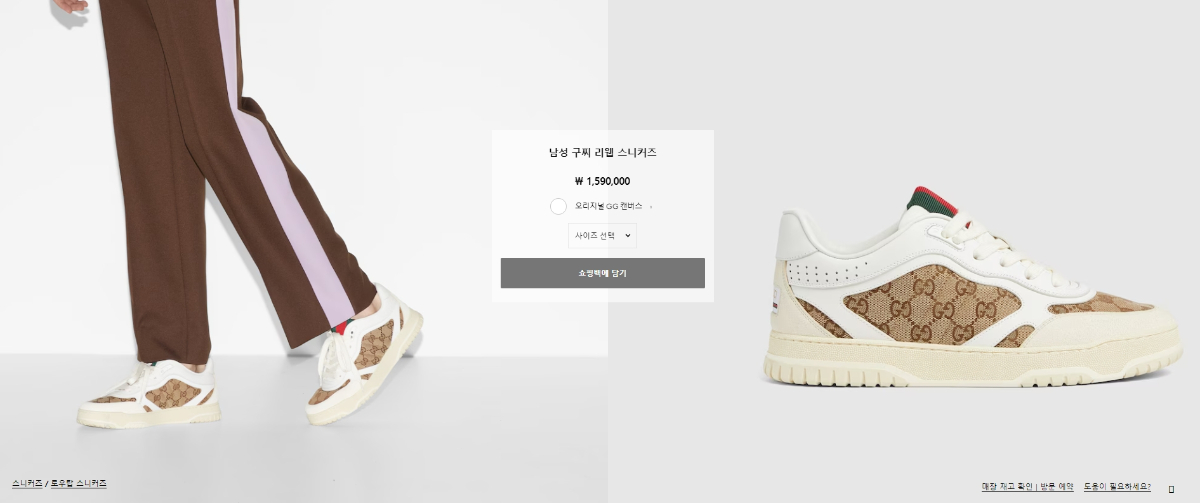
Task: Click the small icon beside the help link
Action: (x=1171, y=489)
